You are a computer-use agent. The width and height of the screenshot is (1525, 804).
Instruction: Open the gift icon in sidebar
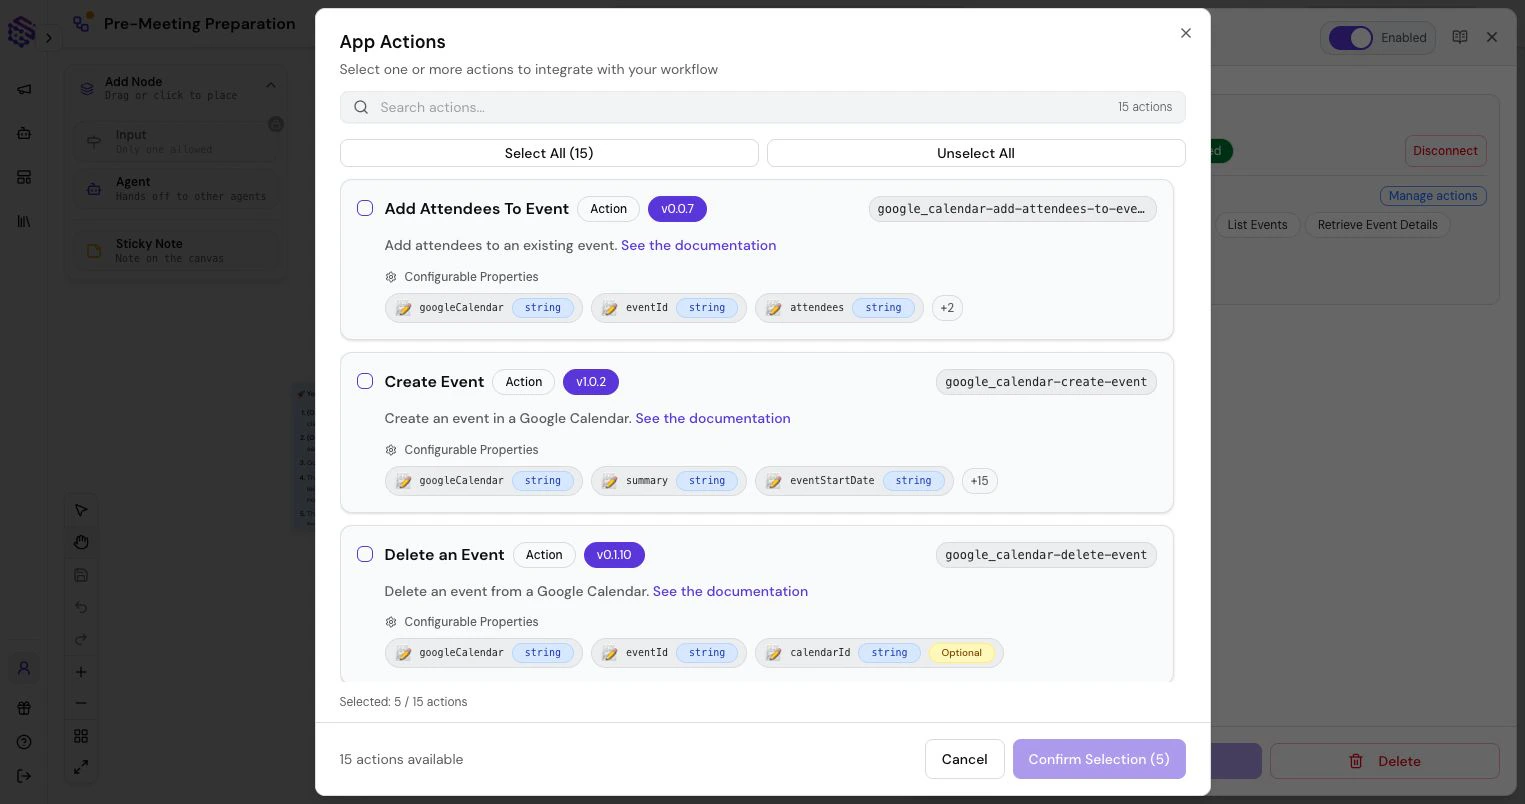pos(24,708)
